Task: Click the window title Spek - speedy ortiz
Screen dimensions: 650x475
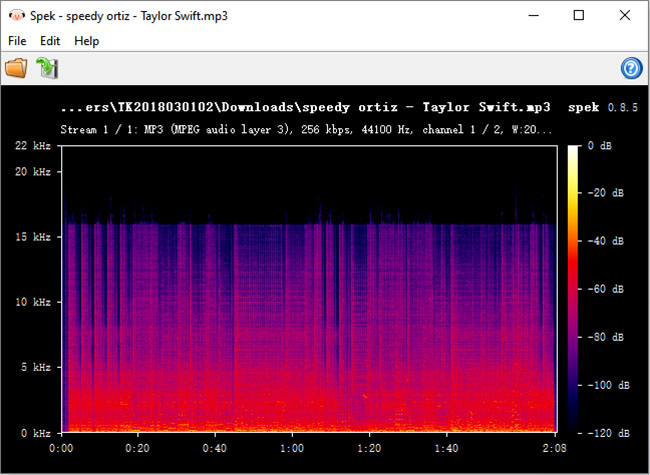Action: pyautogui.click(x=129, y=16)
